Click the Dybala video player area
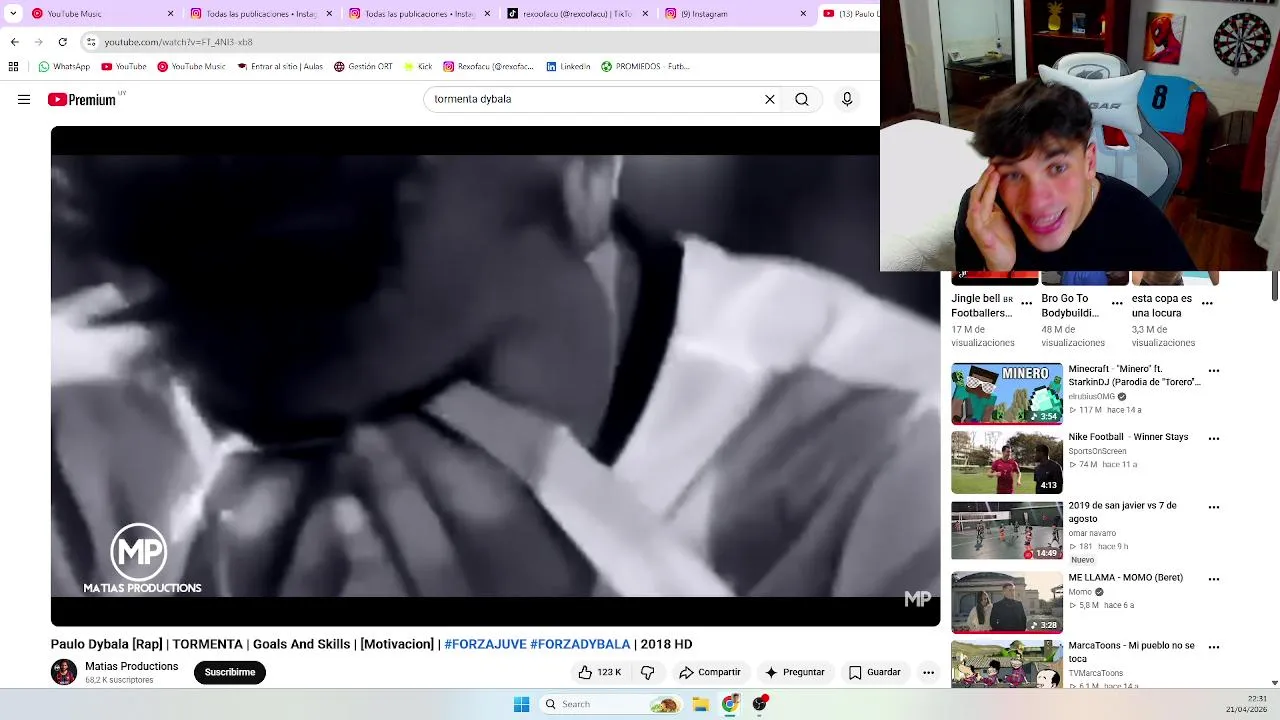The image size is (1280, 720). (495, 376)
